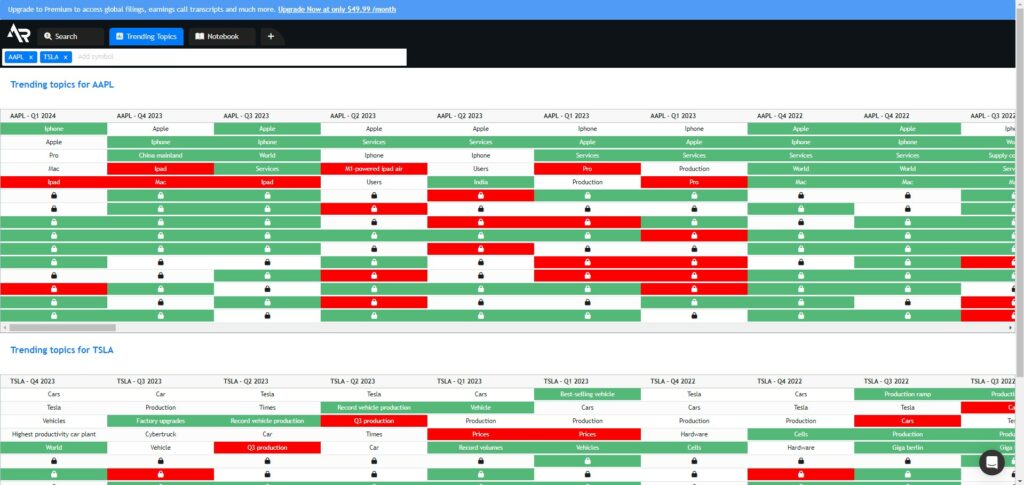Select green China mainland cell
Viewport: 1024px width, 485px height.
(161, 155)
